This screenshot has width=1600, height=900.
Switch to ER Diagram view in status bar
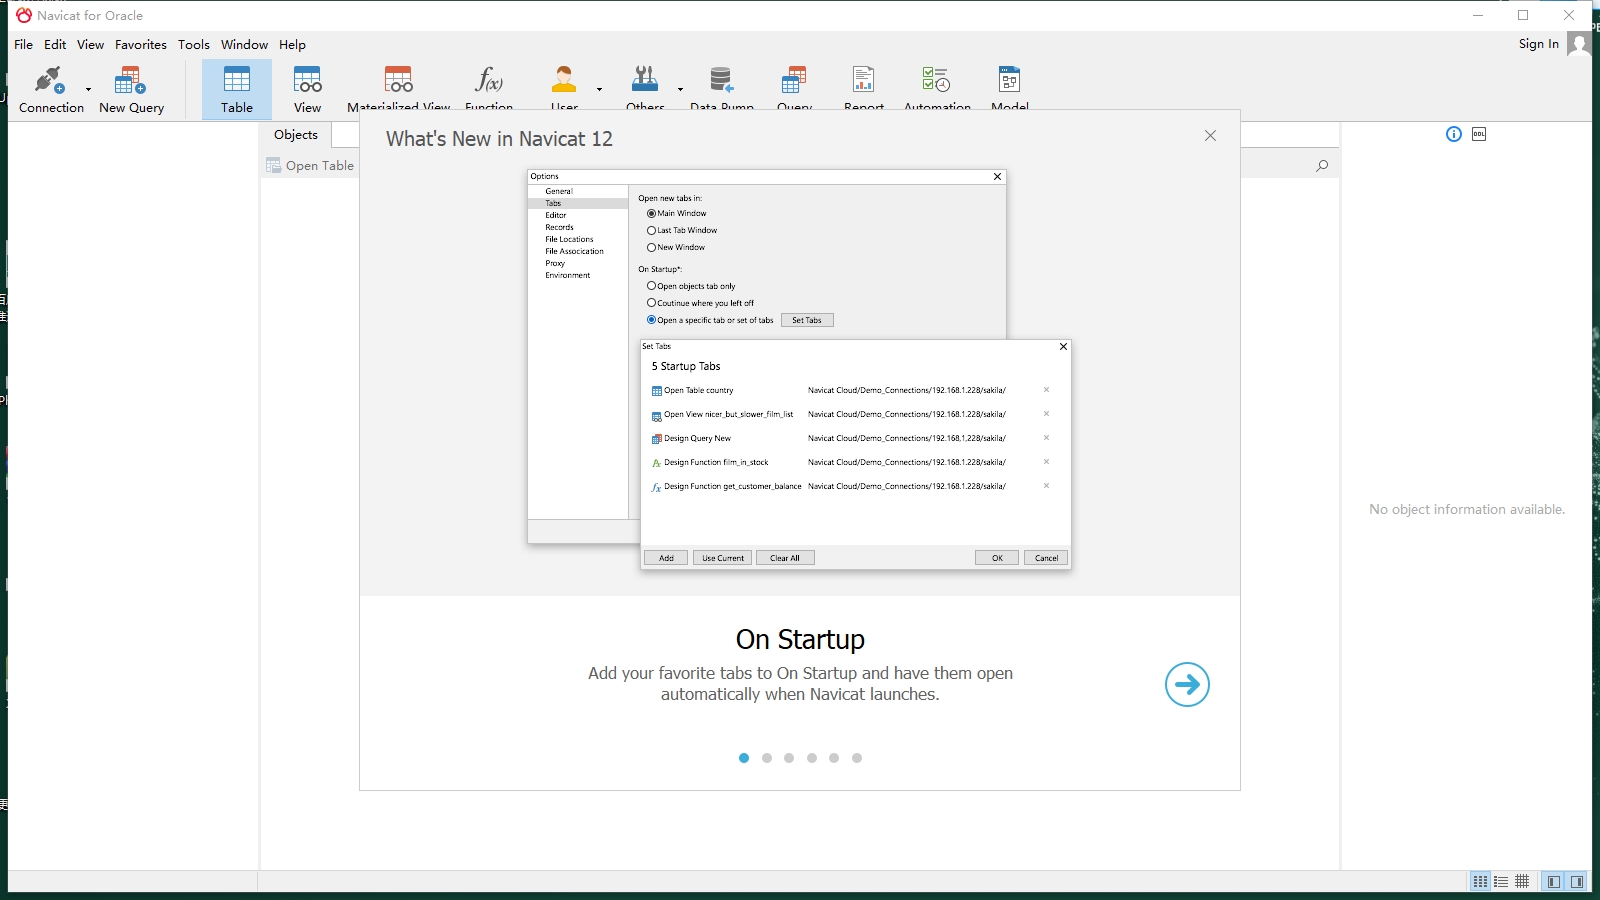[1522, 881]
